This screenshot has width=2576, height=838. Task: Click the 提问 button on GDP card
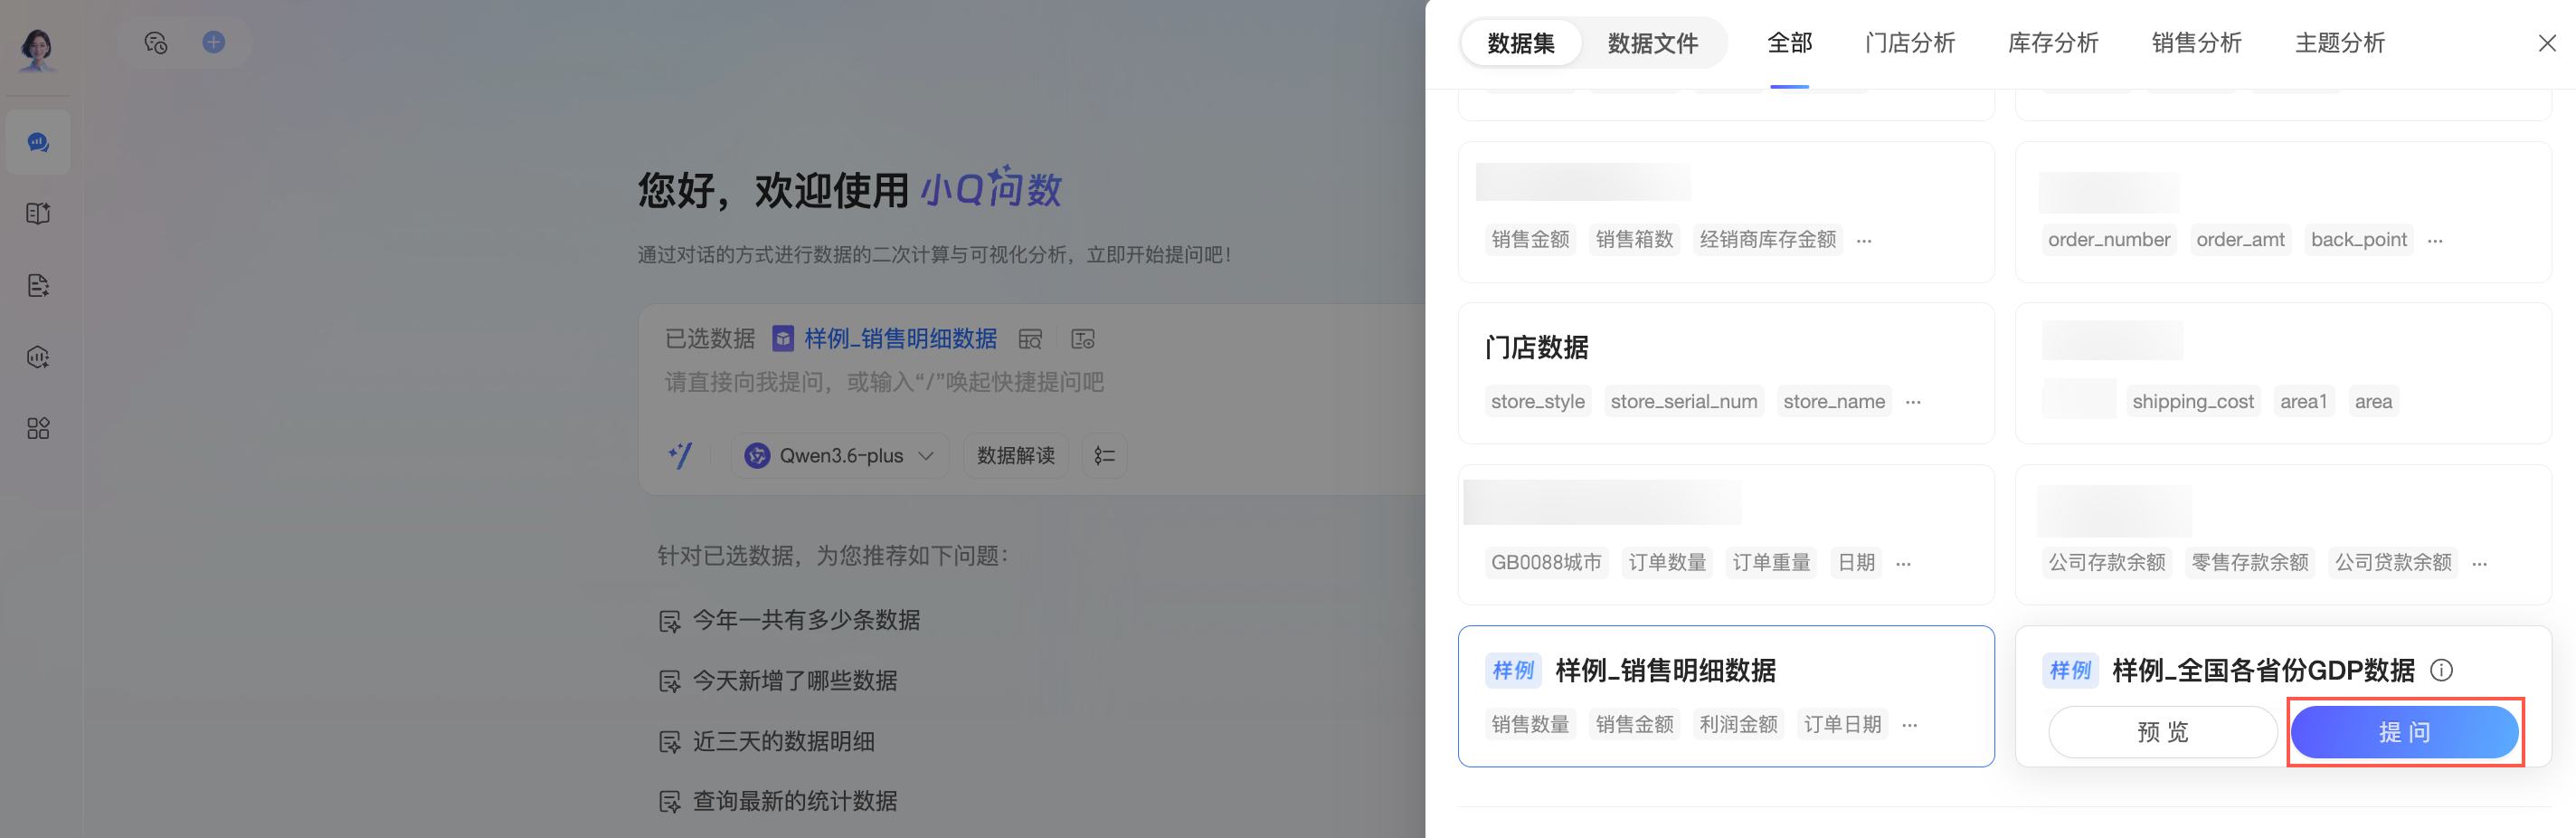2404,732
